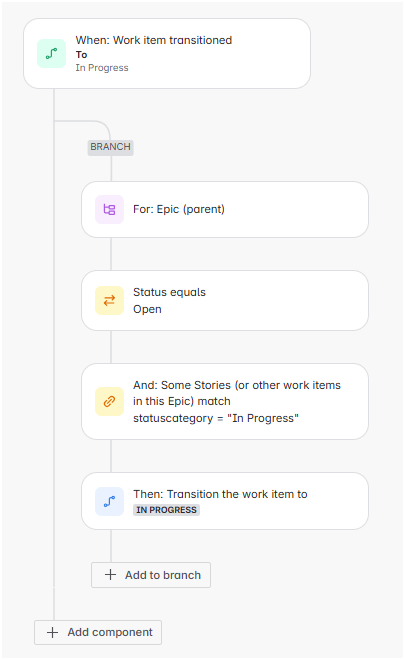Click the BRANCH label tag
Screen dimensions: 405x660
[x=111, y=147]
